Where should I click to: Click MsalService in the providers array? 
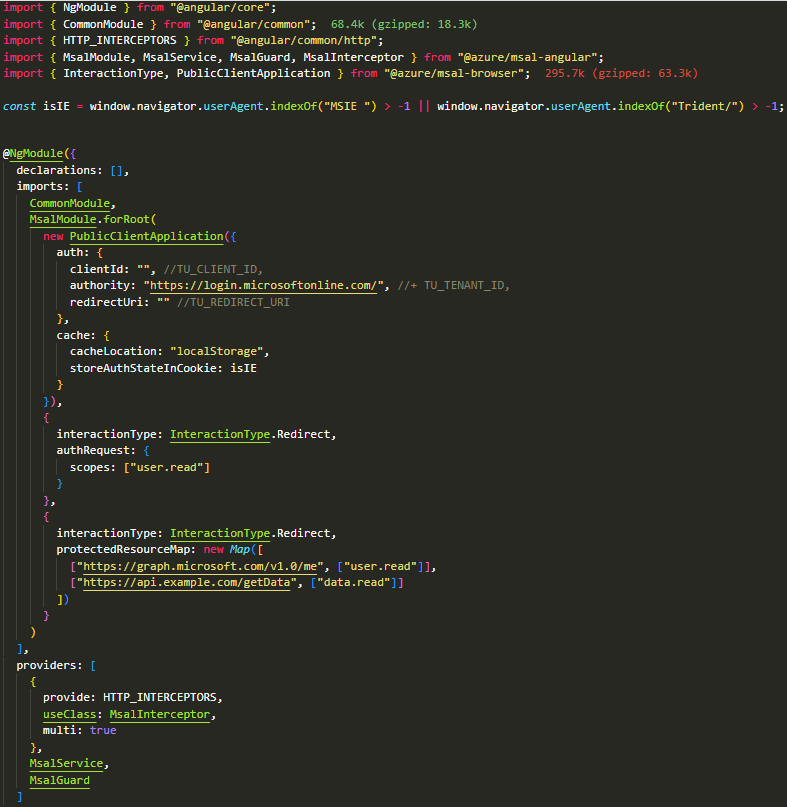tap(66, 764)
